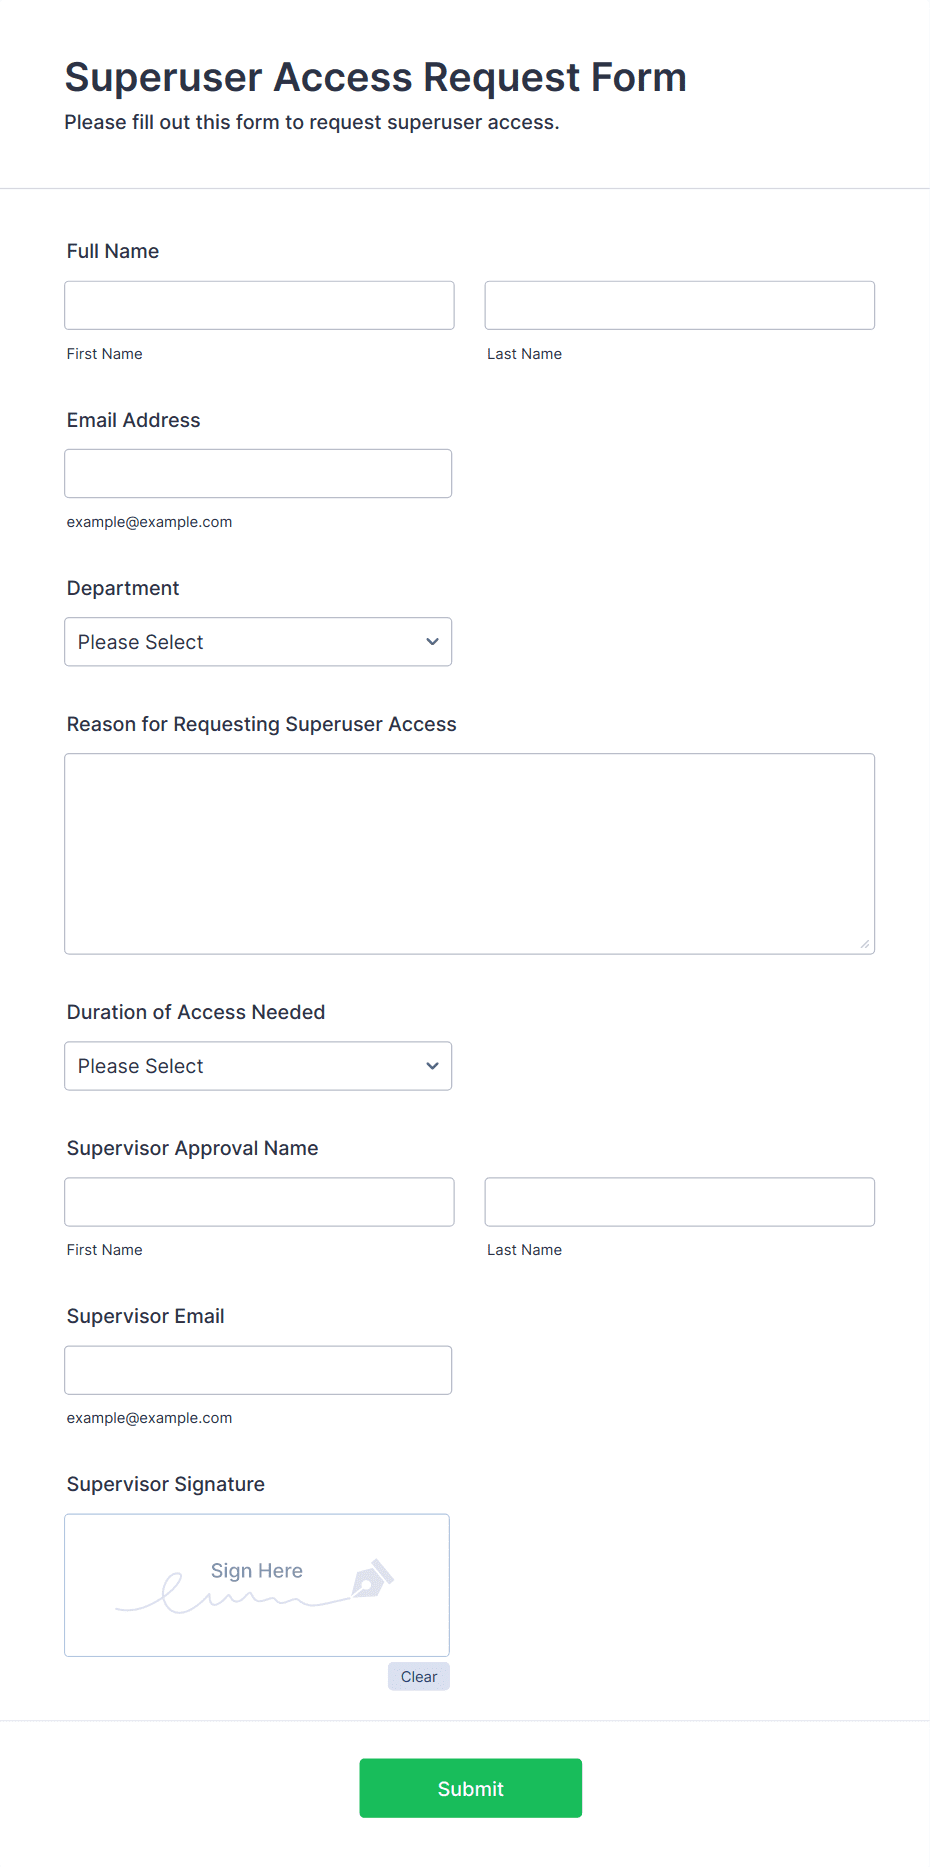Screen dimensions: 930x1867
Task: Click the Department field label
Action: (123, 588)
